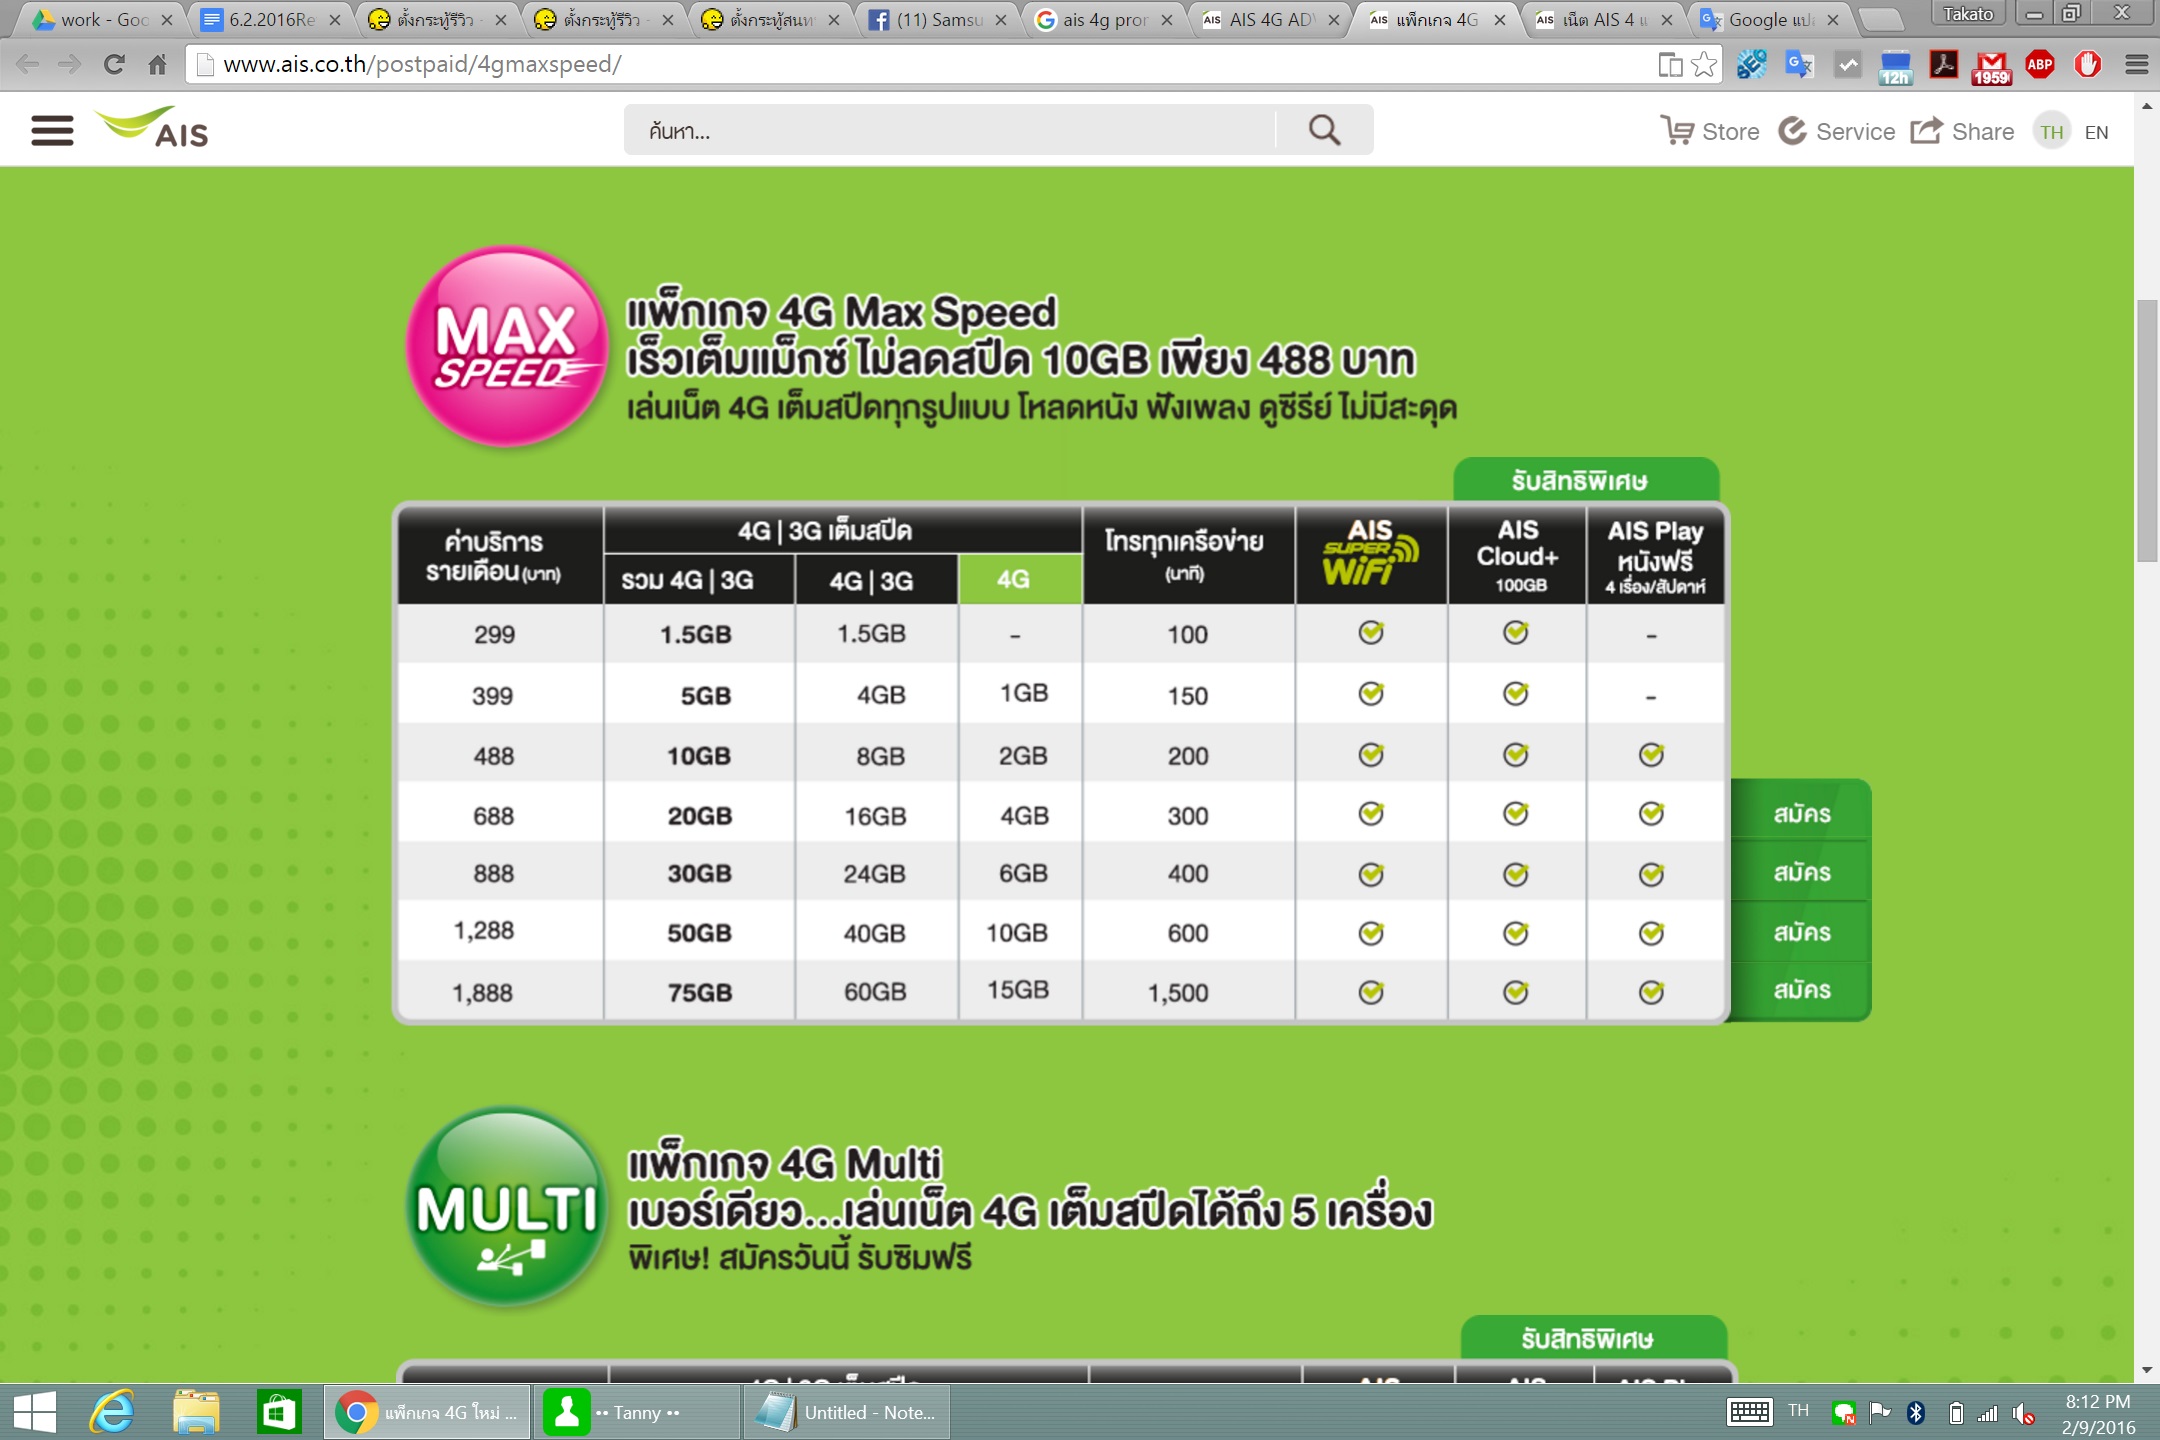2160x1440 pixels.
Task: Open the Gmail checker extension showing 1959
Action: click(1991, 68)
